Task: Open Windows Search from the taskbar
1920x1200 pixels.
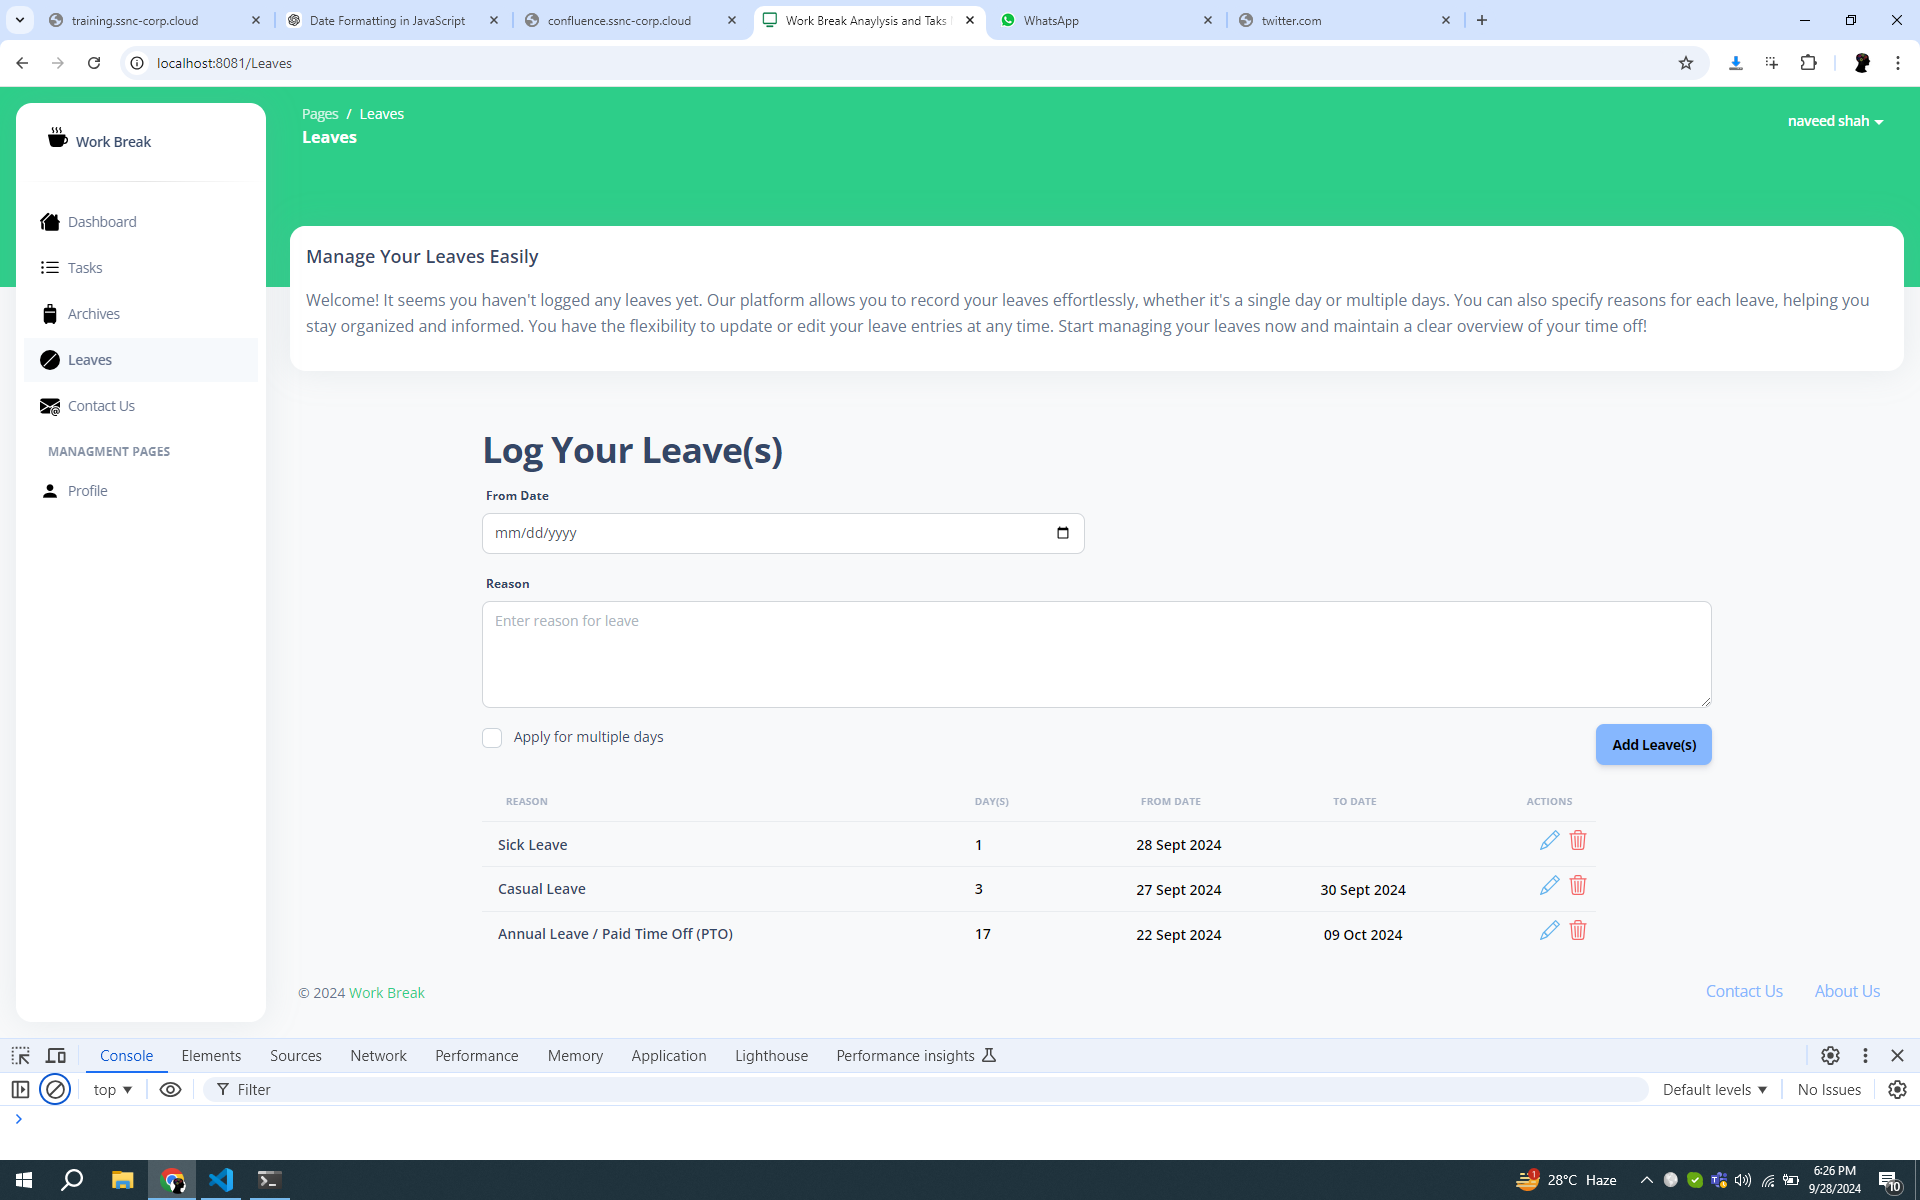Action: tap(72, 1180)
